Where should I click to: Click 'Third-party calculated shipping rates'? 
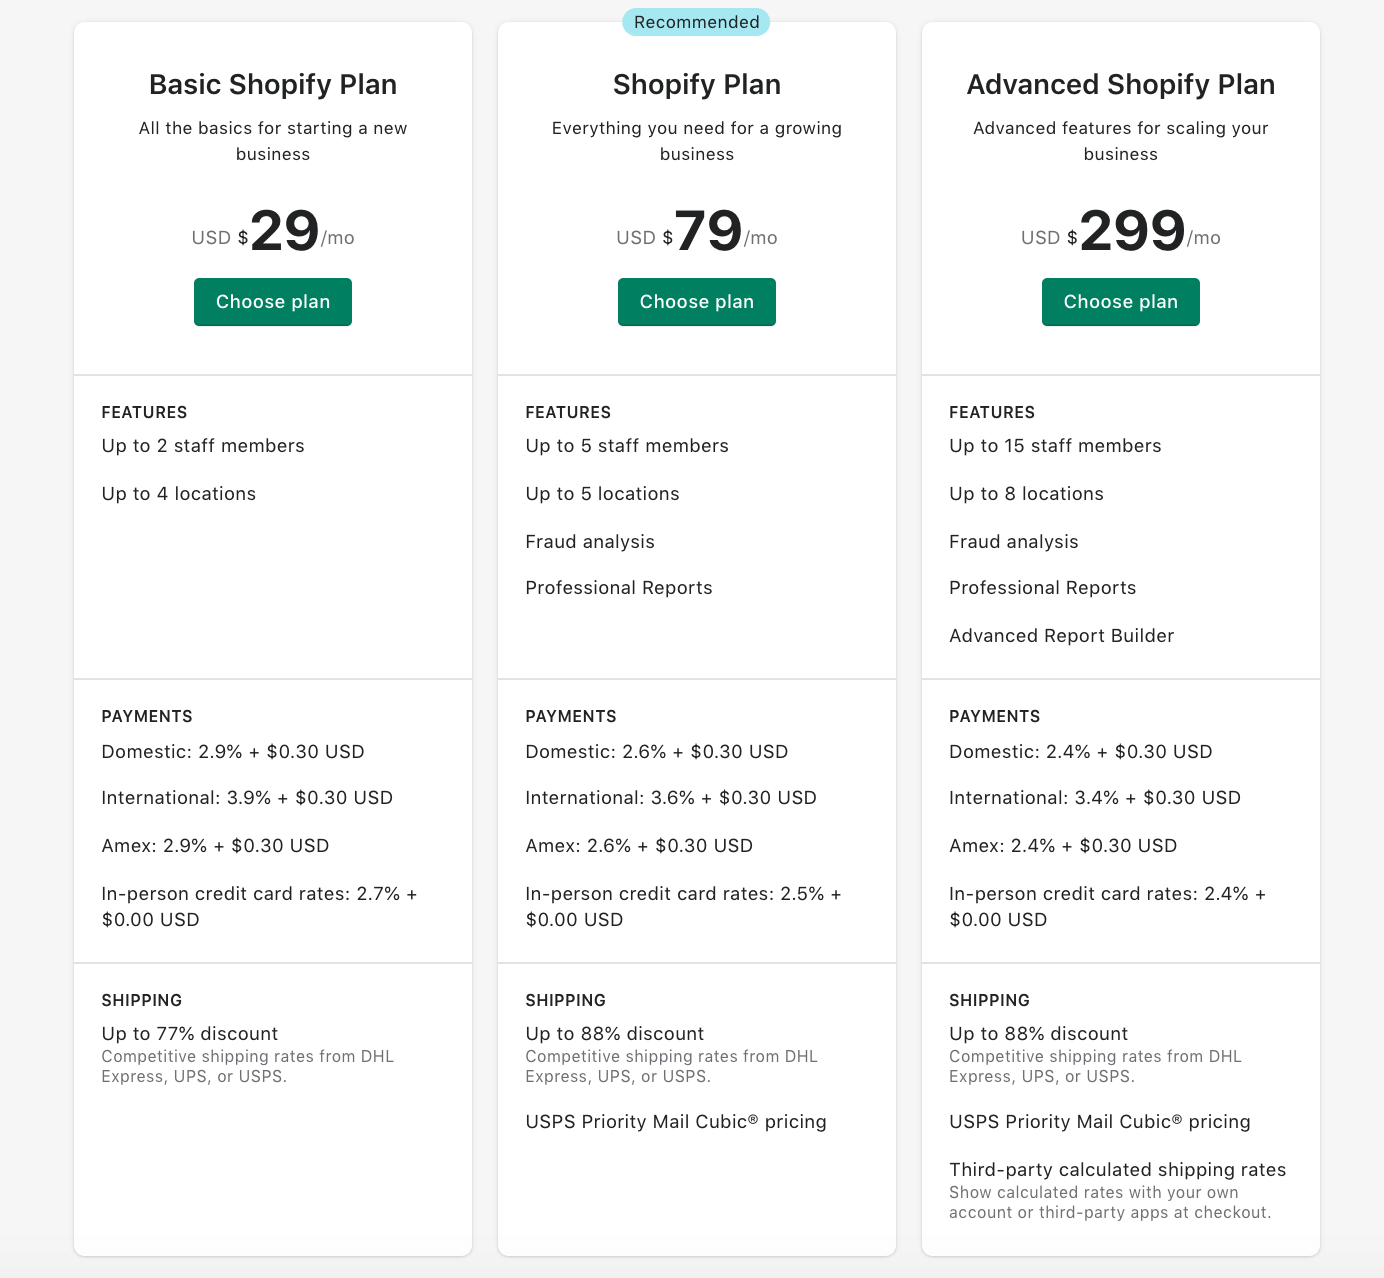[1118, 1170]
